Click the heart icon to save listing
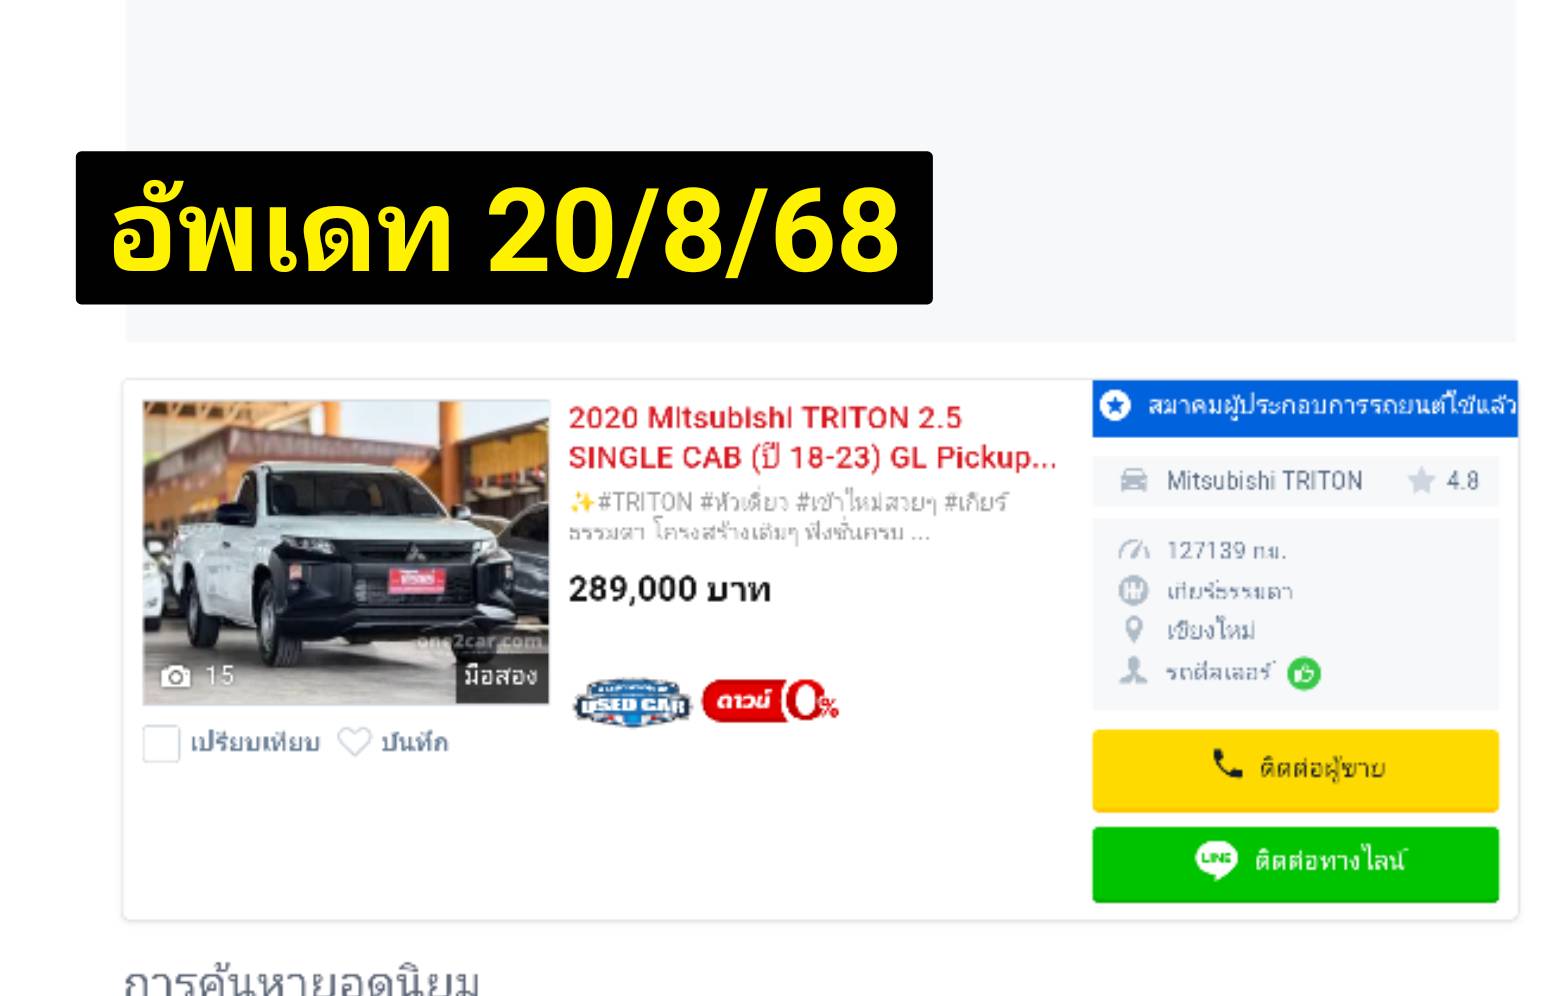1558x996 pixels. coord(354,742)
